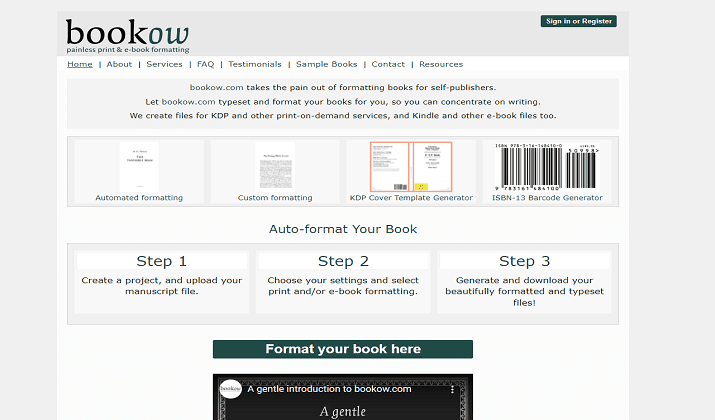Click 'Create a project, and upload' text
The image size is (715, 420).
click(162, 280)
